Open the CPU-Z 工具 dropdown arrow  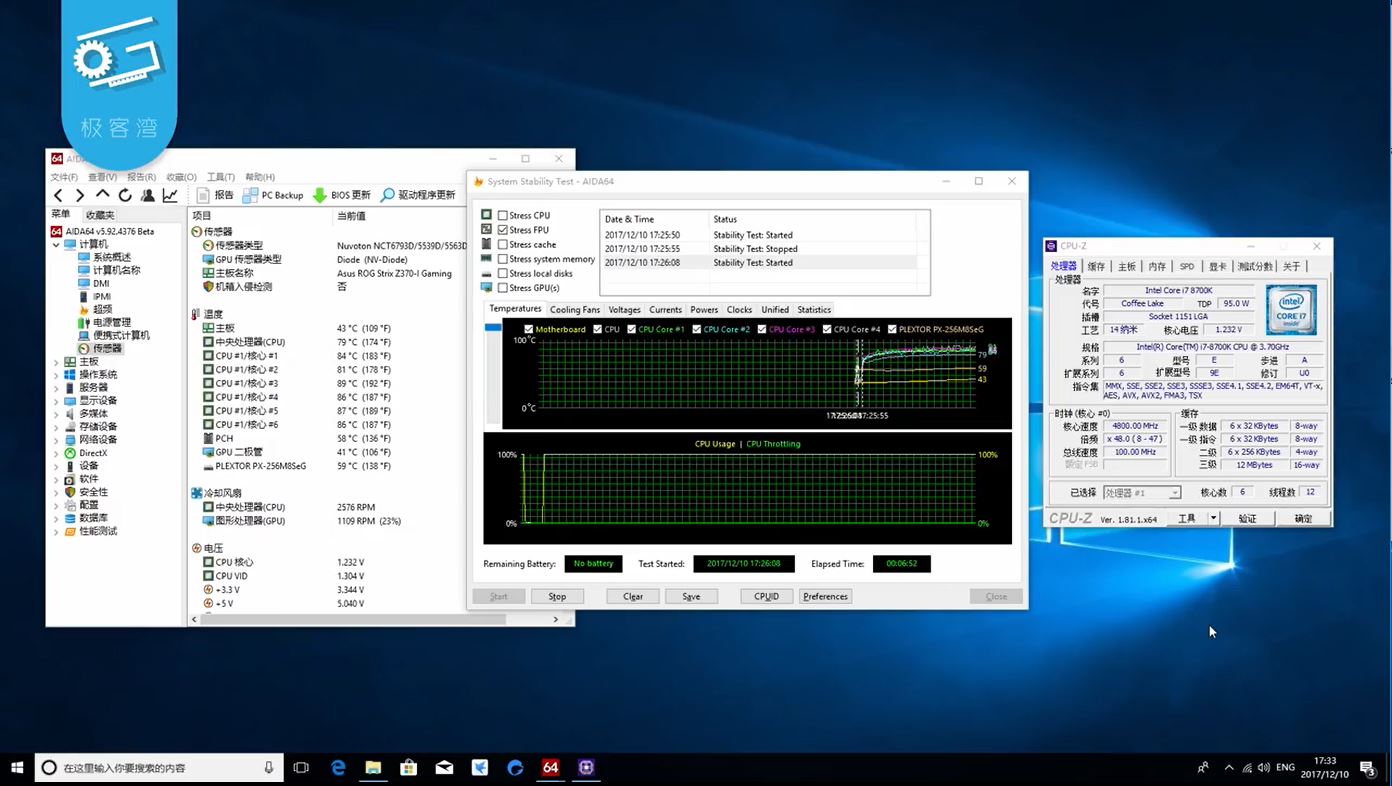click(x=1213, y=518)
